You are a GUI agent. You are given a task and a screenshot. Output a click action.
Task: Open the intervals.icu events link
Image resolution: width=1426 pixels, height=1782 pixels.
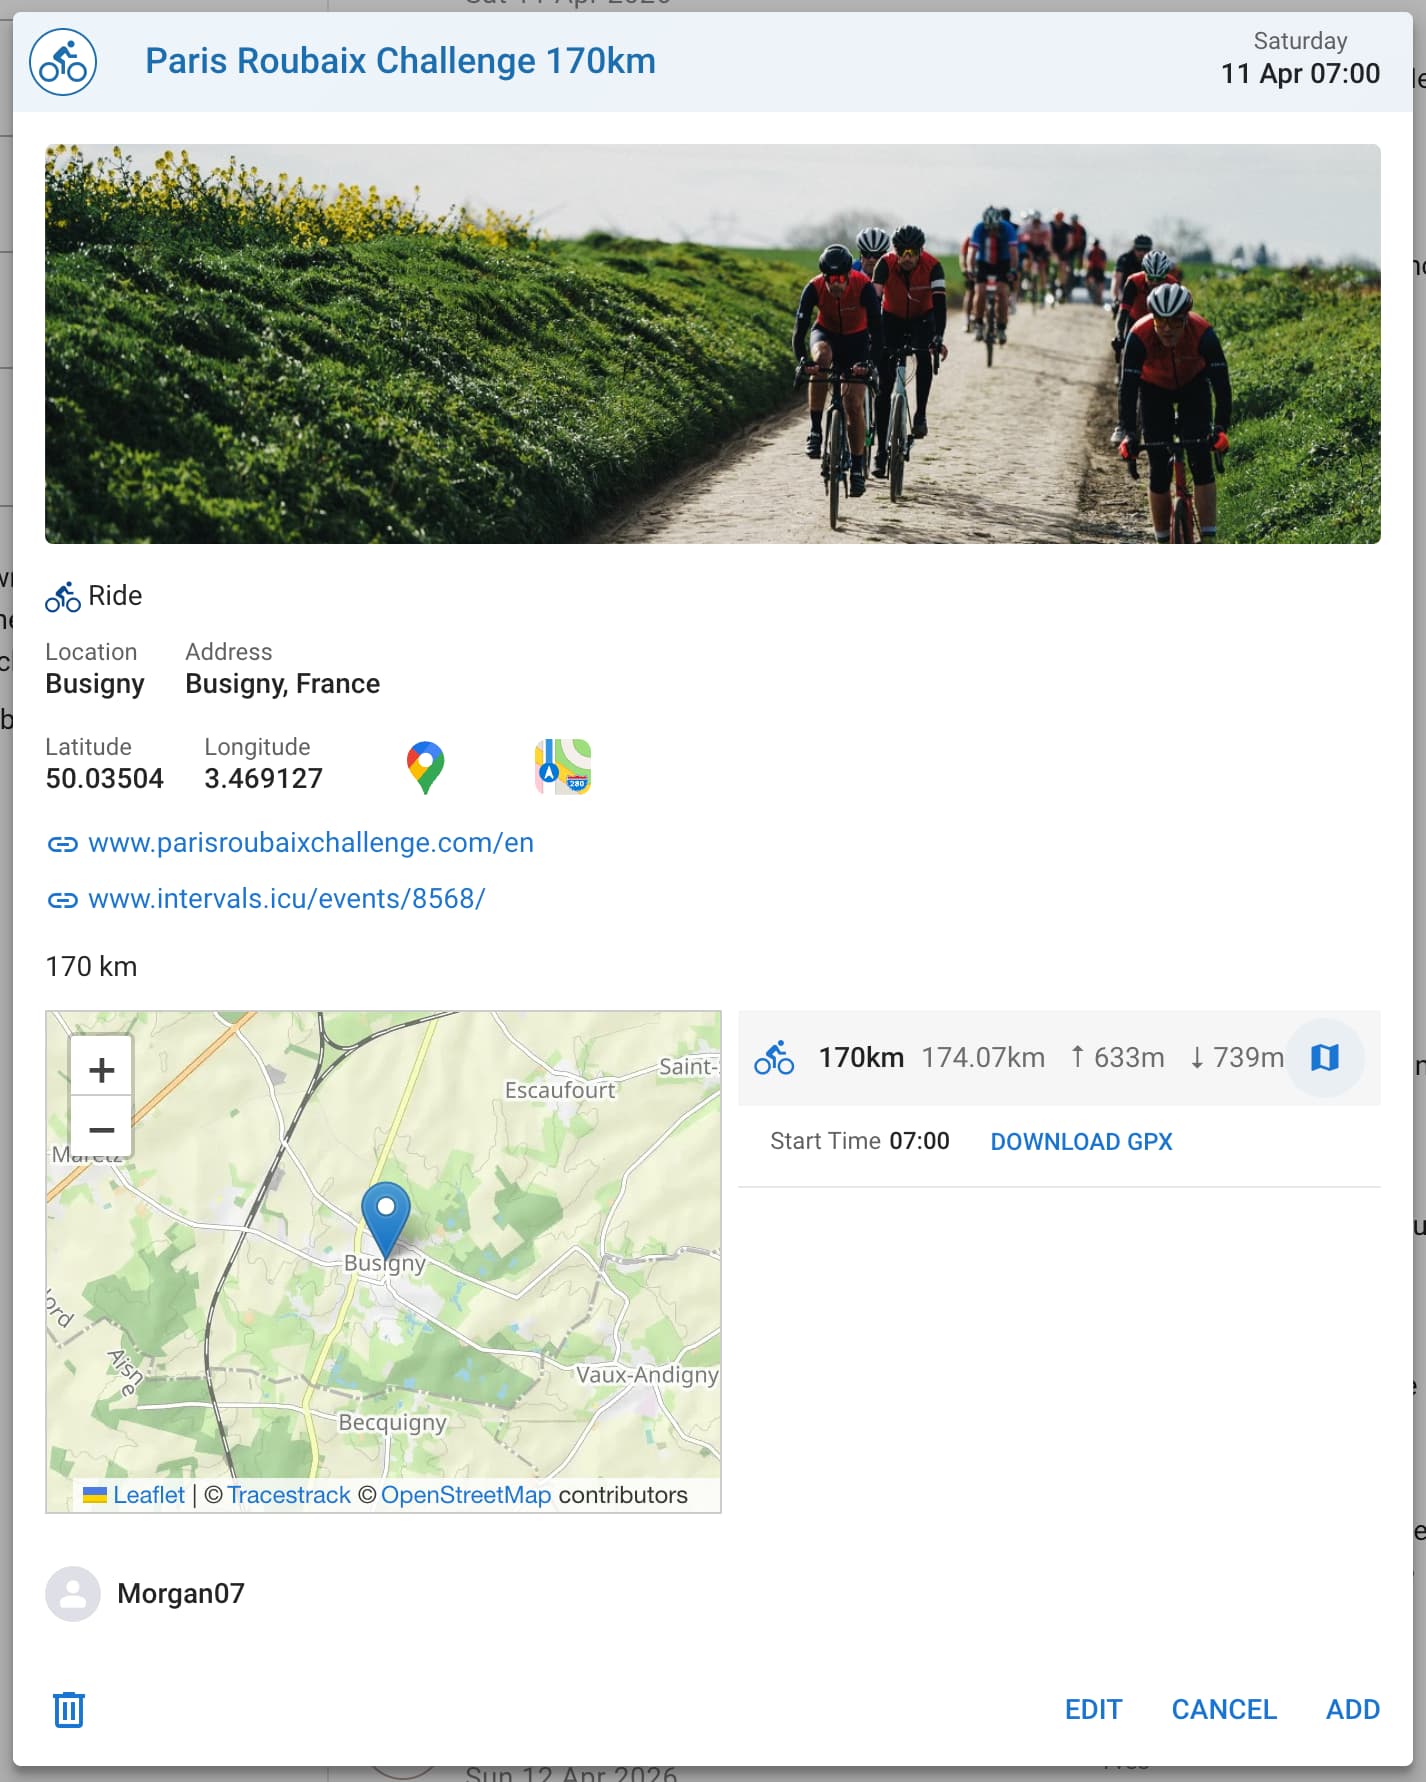[286, 899]
